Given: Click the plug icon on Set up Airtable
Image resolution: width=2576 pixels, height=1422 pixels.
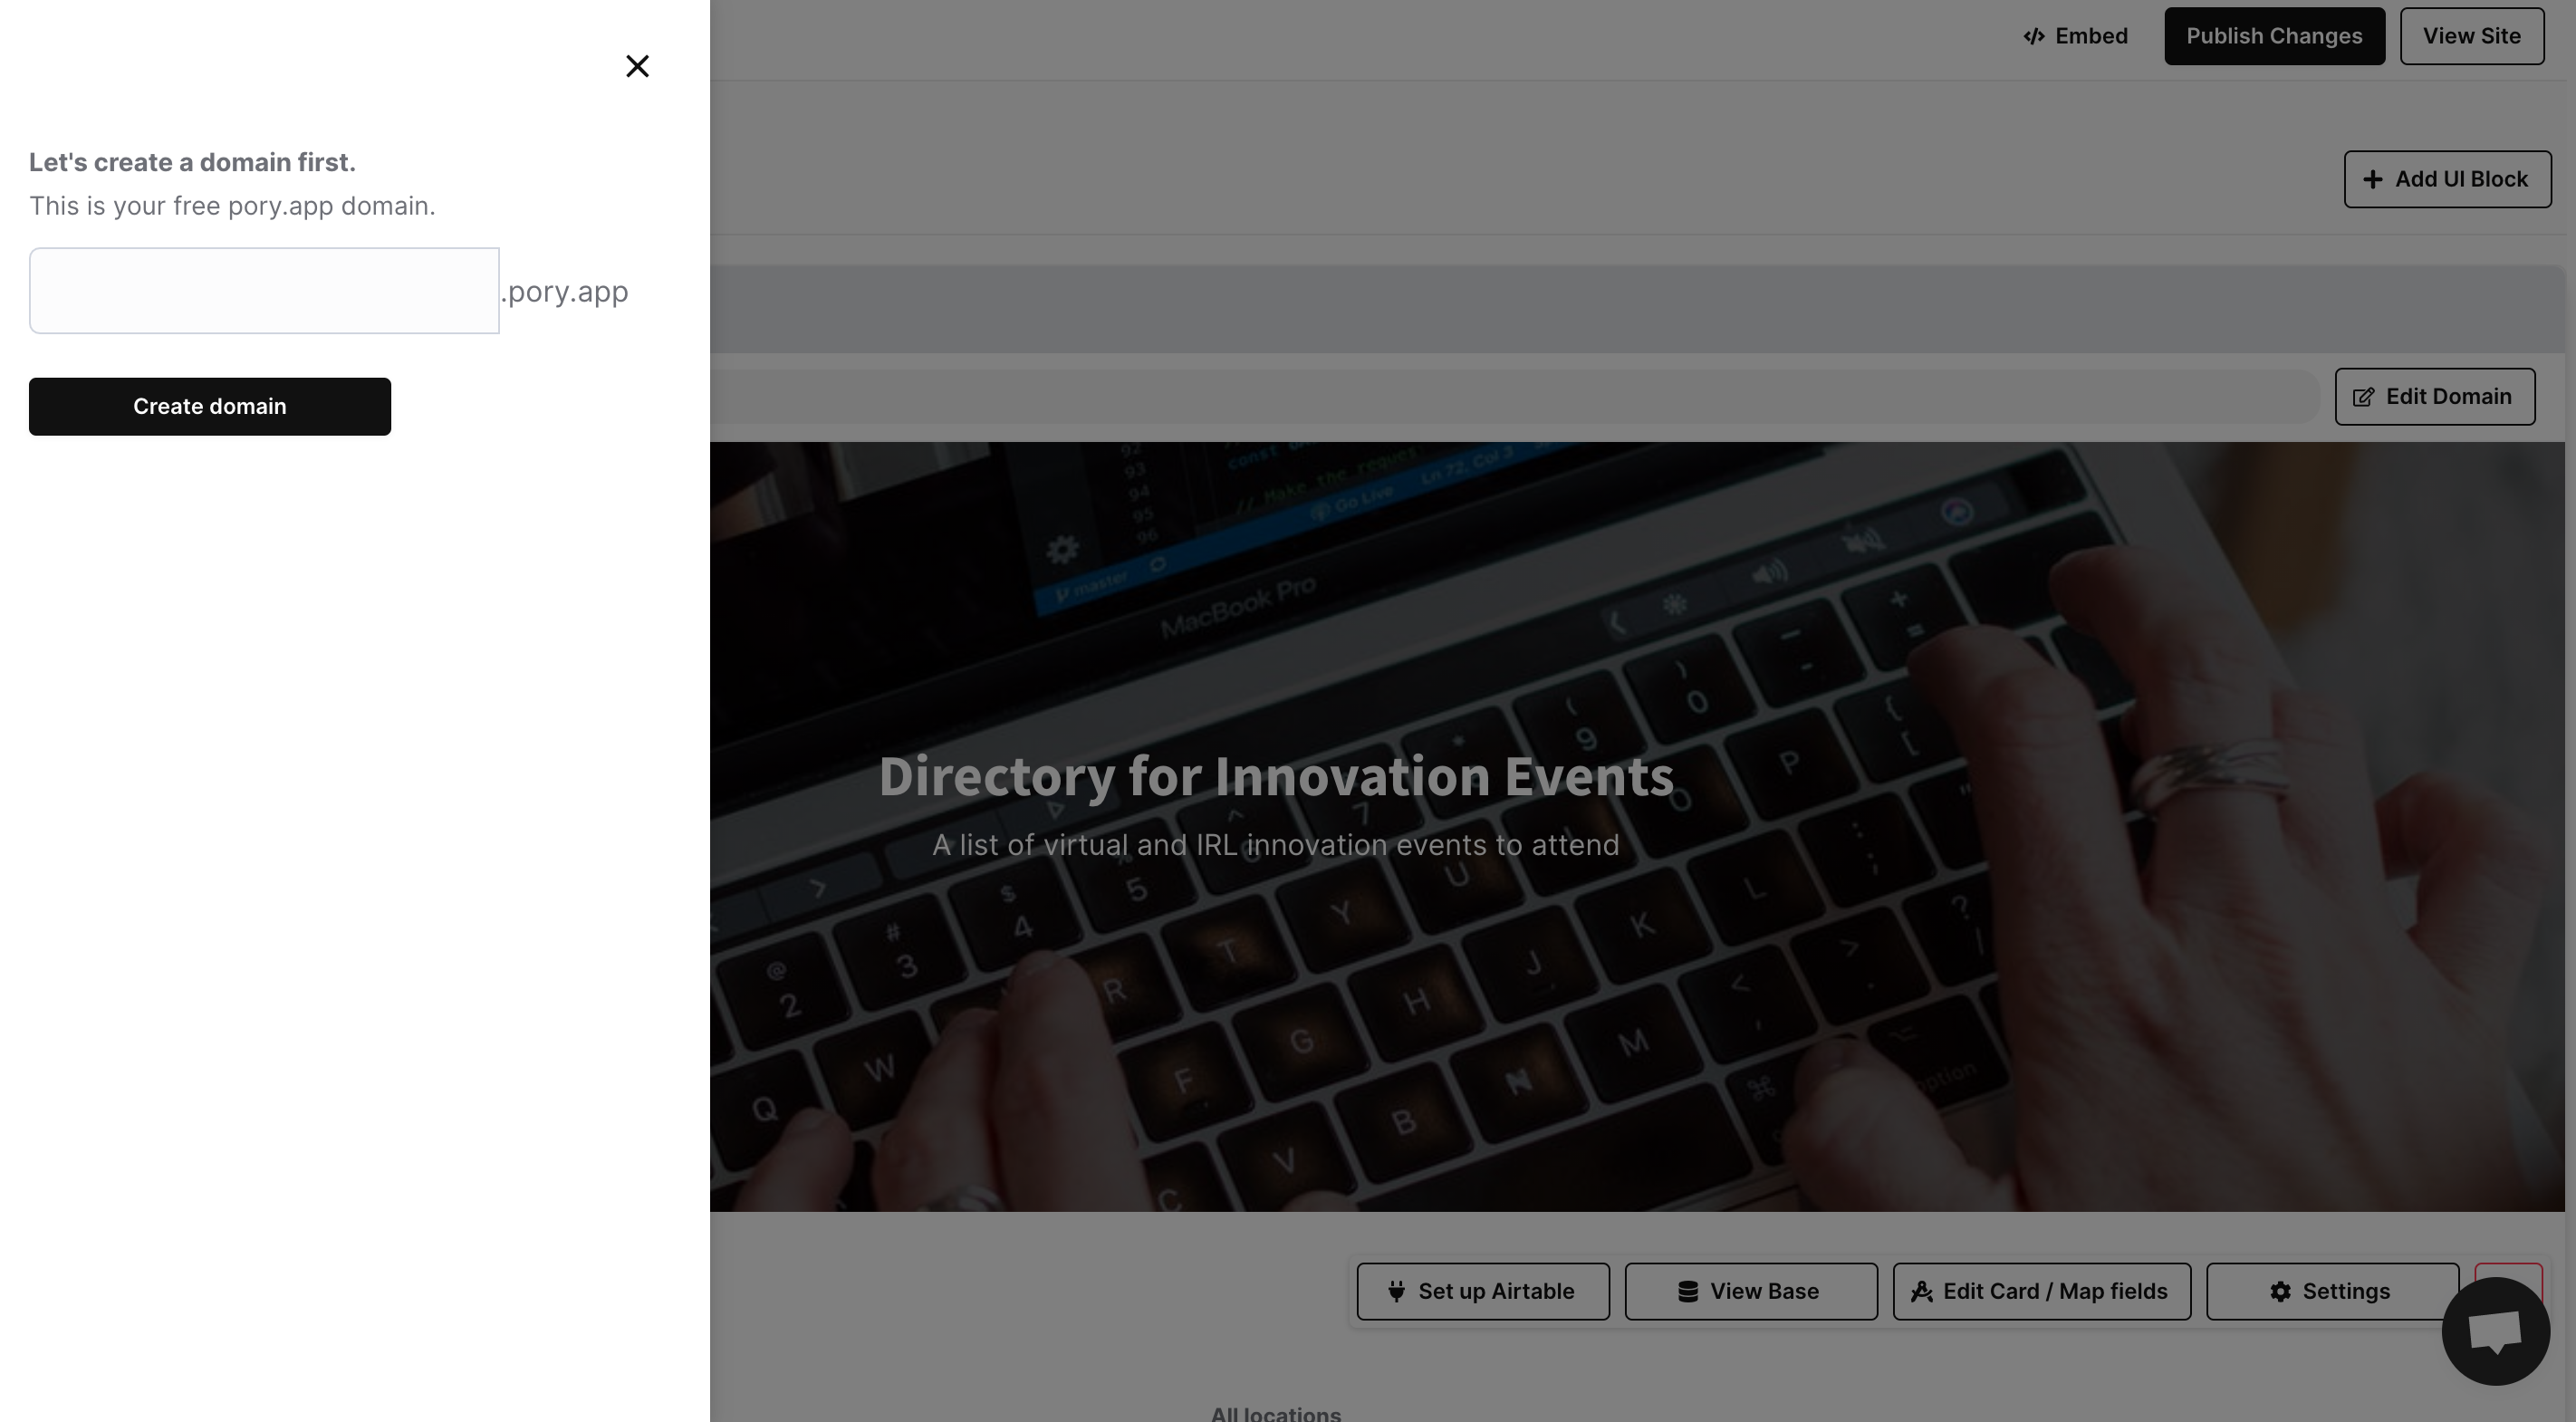Looking at the screenshot, I should pos(1396,1291).
